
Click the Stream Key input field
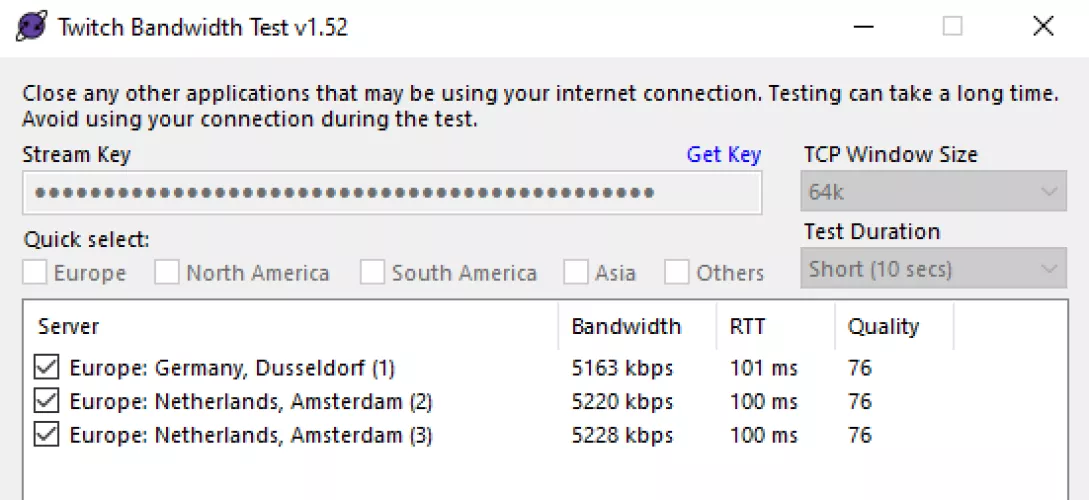coord(391,193)
